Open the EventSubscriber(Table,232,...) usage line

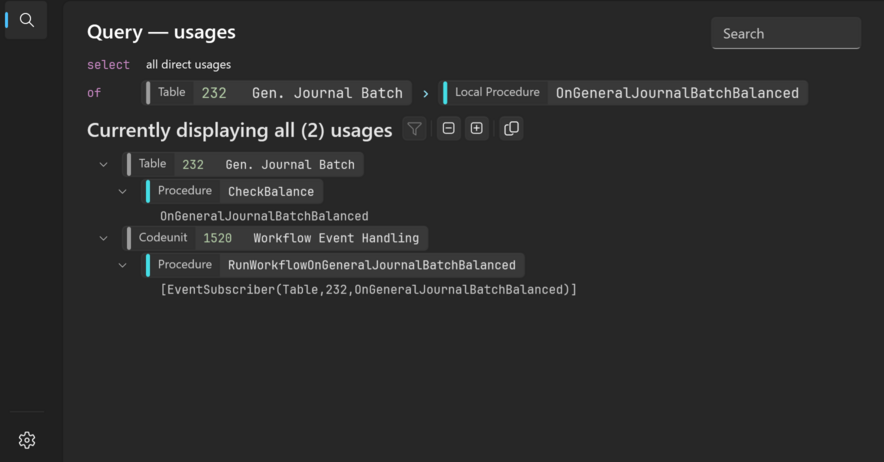coord(368,289)
